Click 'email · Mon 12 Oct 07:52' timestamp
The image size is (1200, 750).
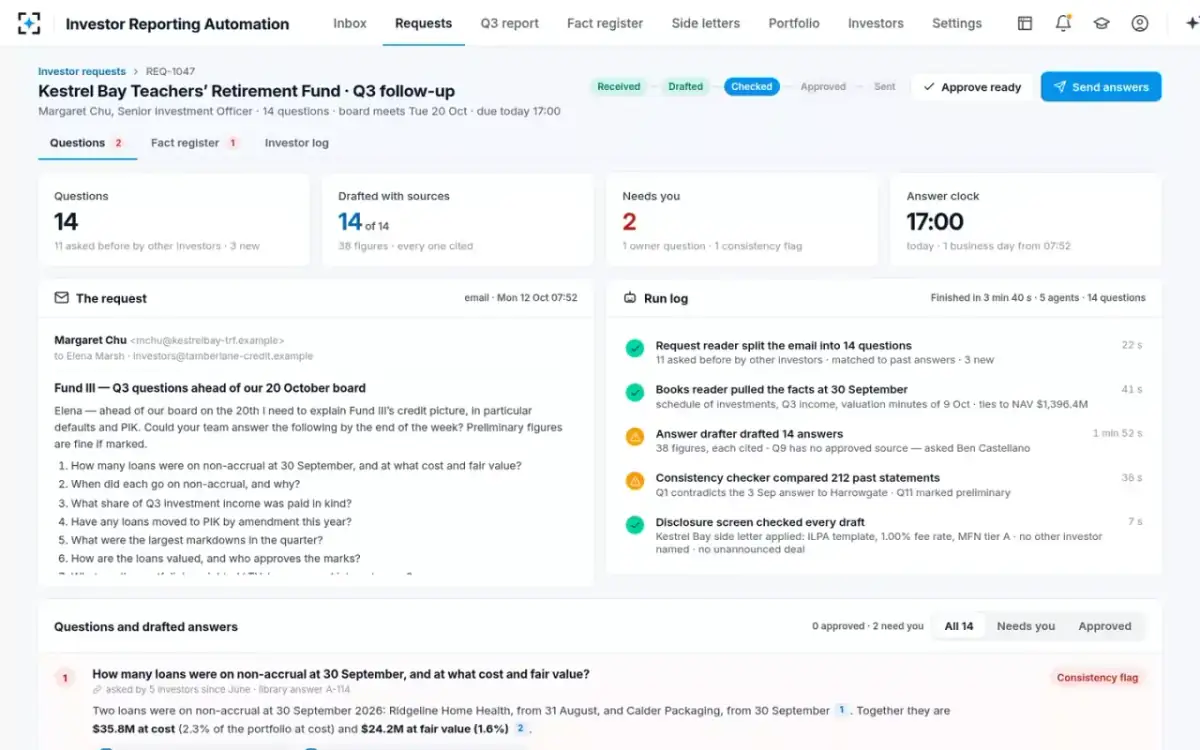click(x=521, y=298)
